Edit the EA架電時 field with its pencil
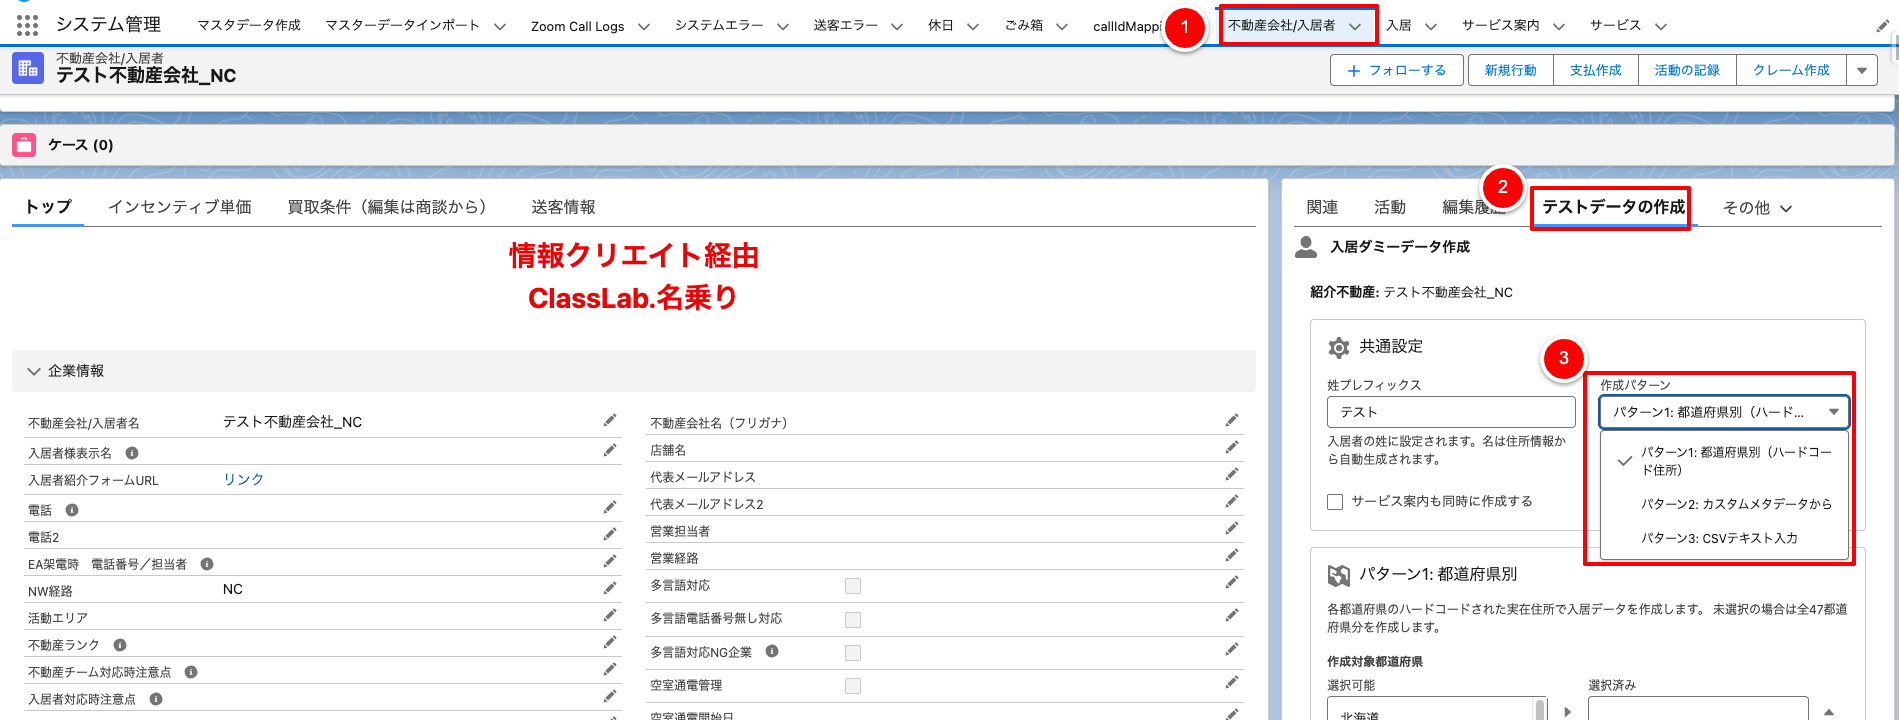Image resolution: width=1899 pixels, height=720 pixels. 610,562
